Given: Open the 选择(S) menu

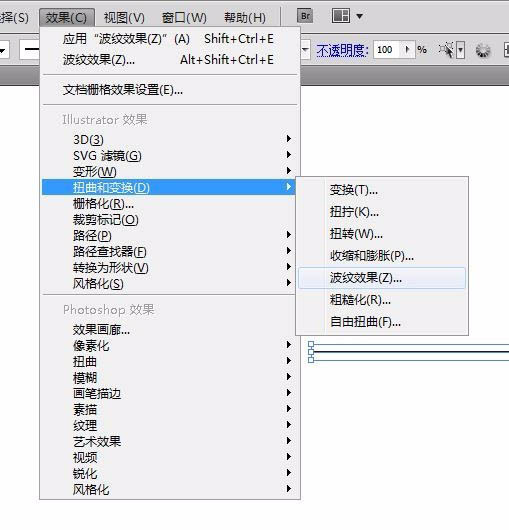Looking at the screenshot, I should (14, 18).
